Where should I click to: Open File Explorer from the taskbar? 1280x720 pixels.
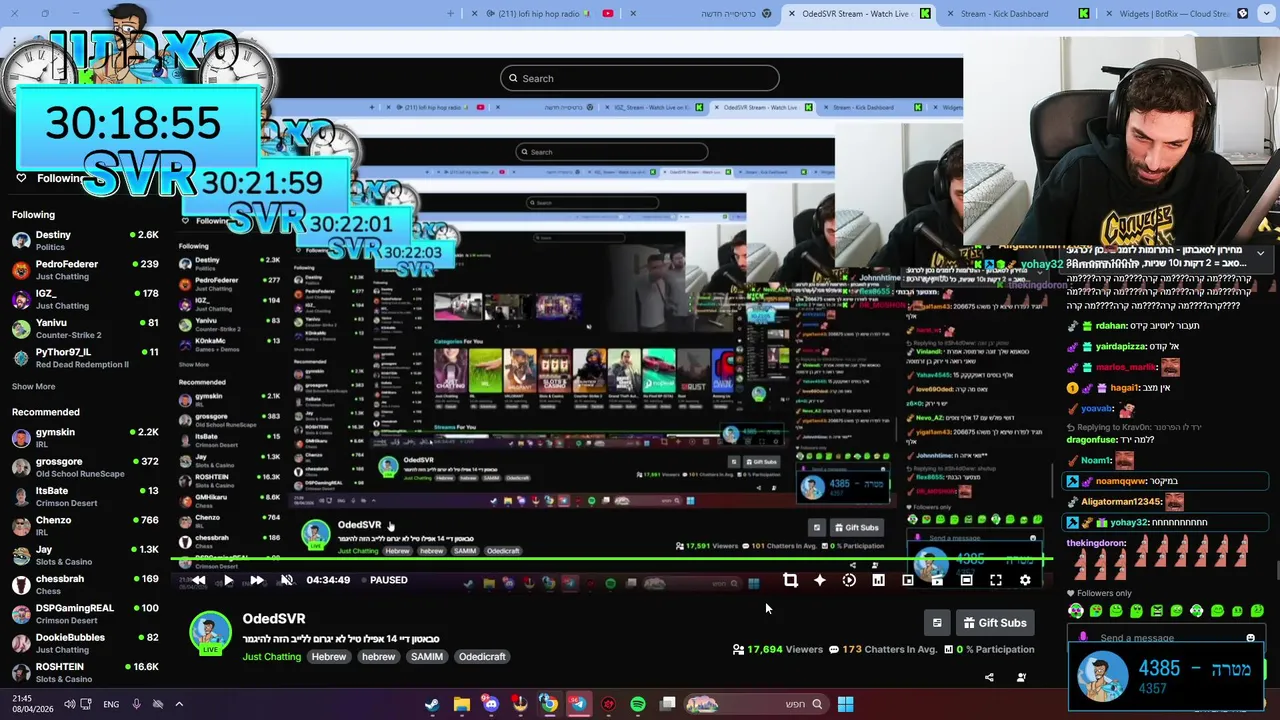[x=461, y=704]
